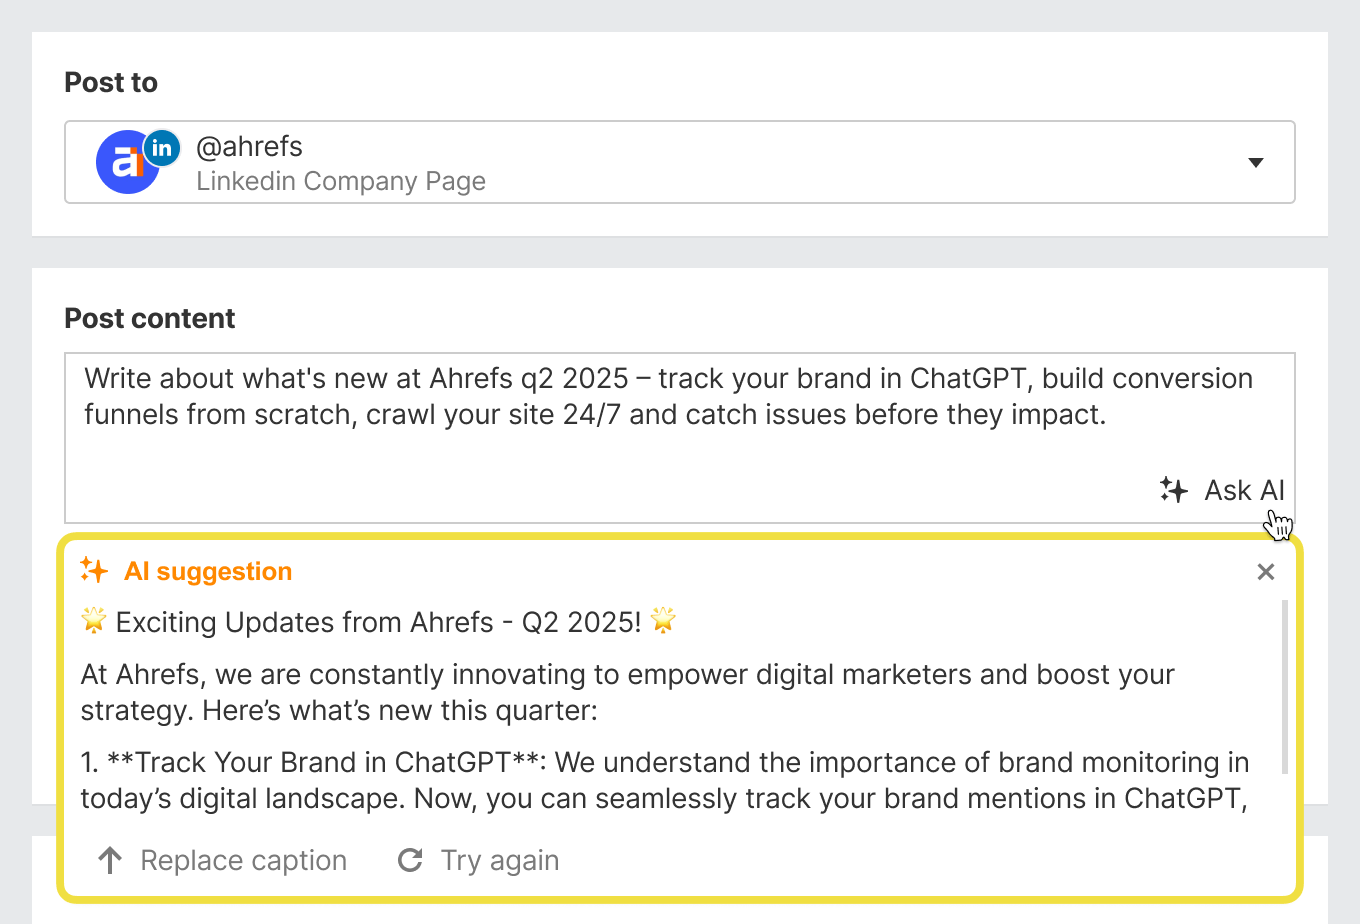The image size is (1360, 924).
Task: Click the orange AI suggestion sparkle icon
Action: click(x=94, y=570)
